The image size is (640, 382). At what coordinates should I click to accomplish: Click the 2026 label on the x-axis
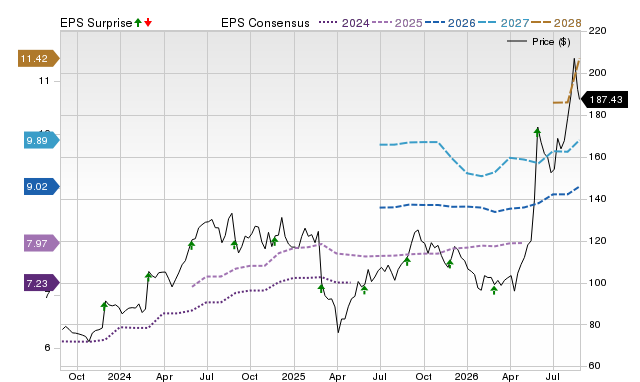[467, 376]
